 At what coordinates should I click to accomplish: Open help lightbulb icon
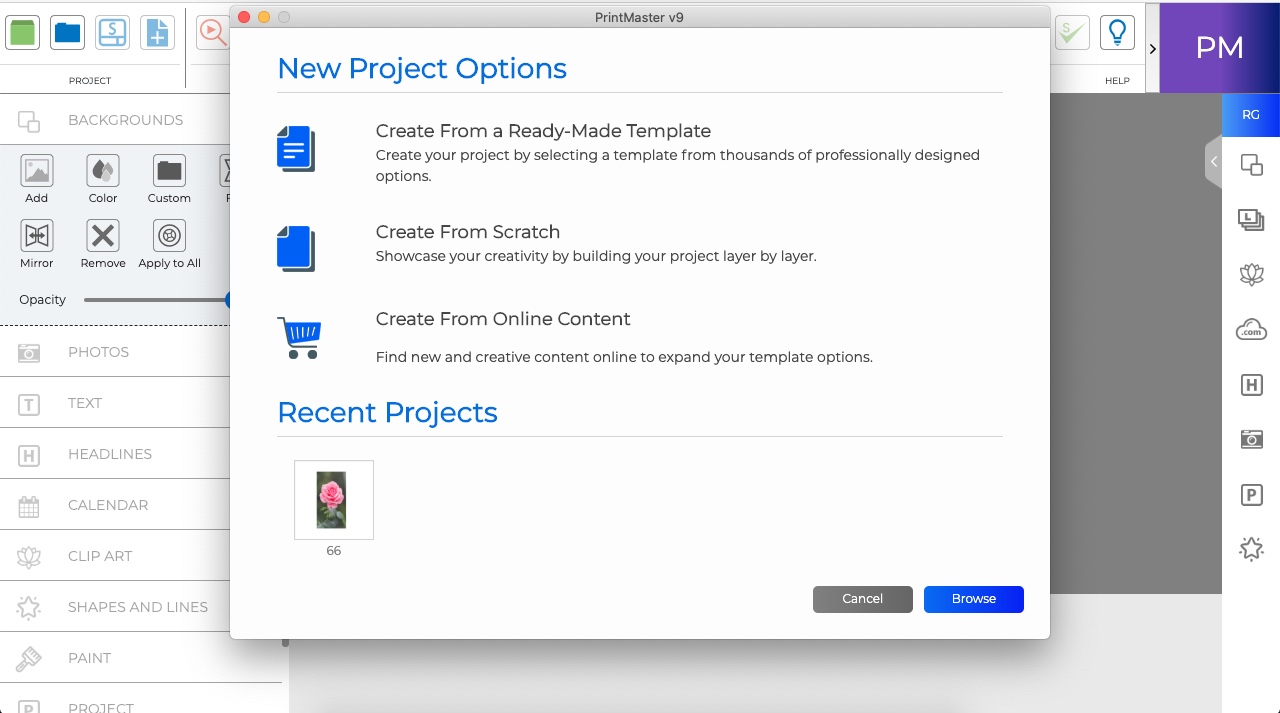[x=1117, y=32]
